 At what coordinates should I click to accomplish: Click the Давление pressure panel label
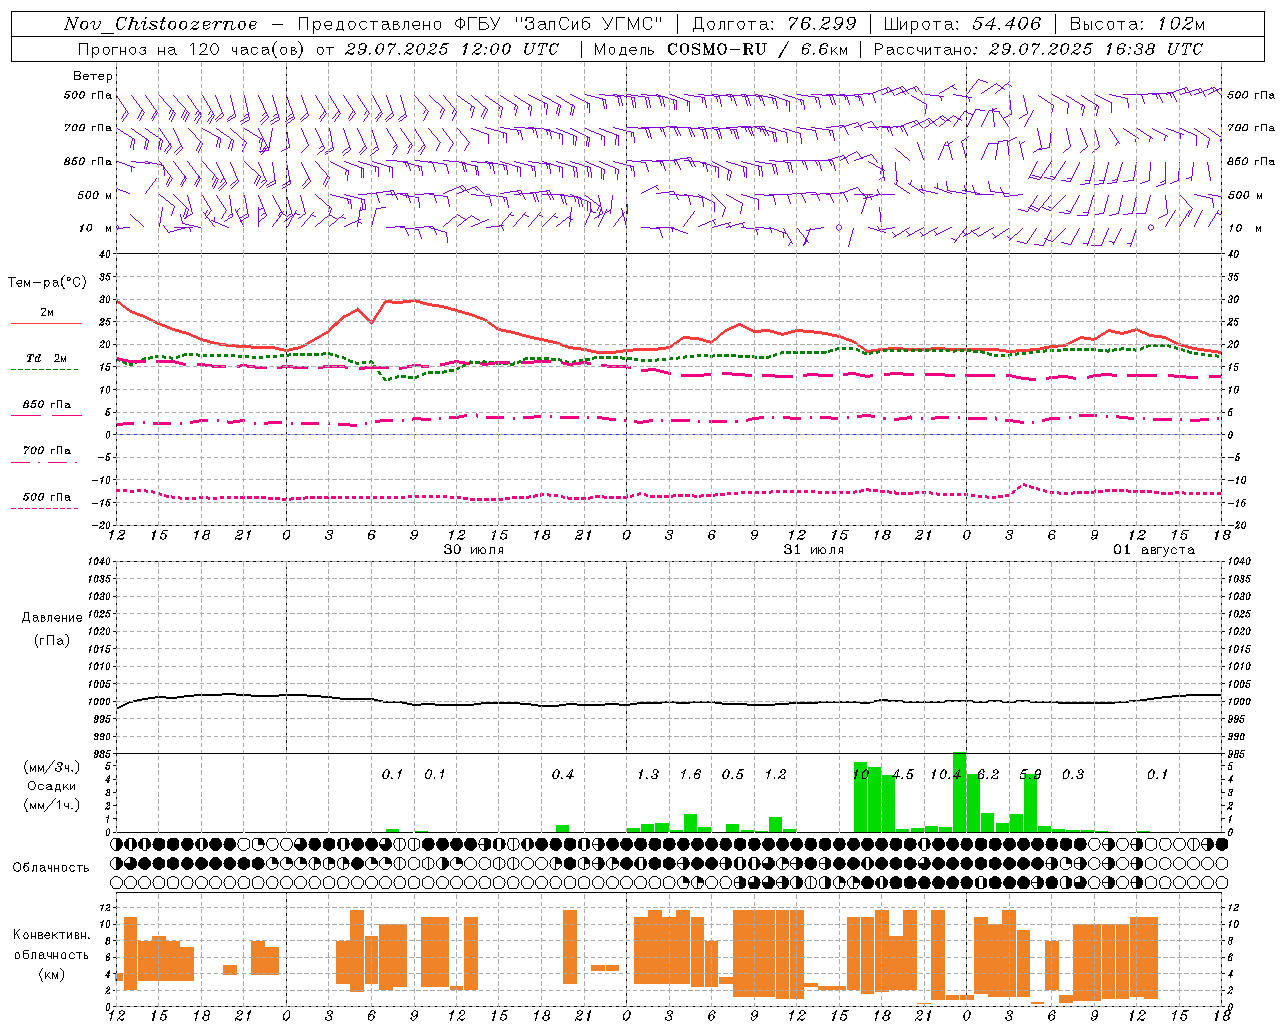coord(52,618)
